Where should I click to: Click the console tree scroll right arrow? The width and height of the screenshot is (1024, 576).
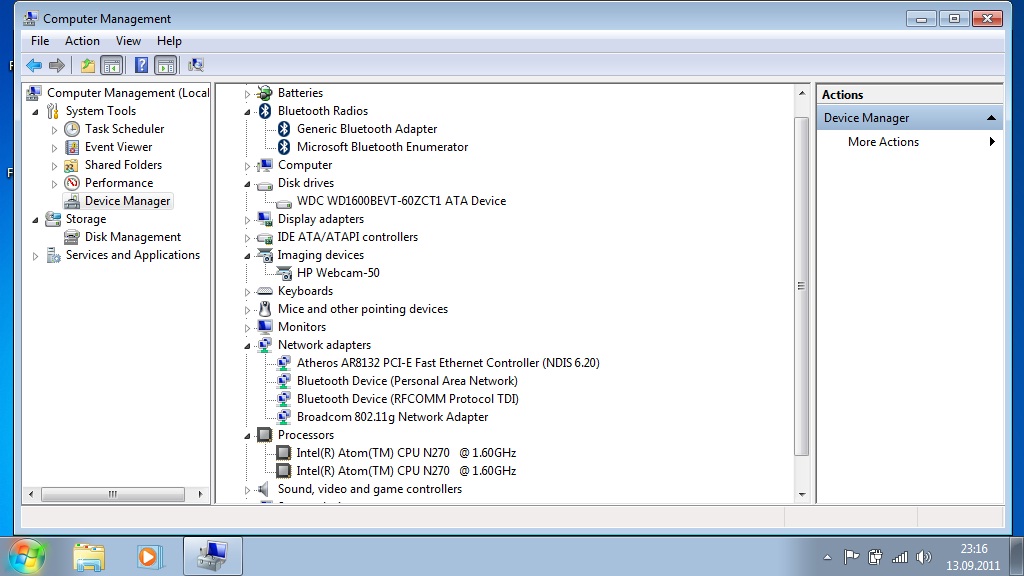[x=200, y=494]
